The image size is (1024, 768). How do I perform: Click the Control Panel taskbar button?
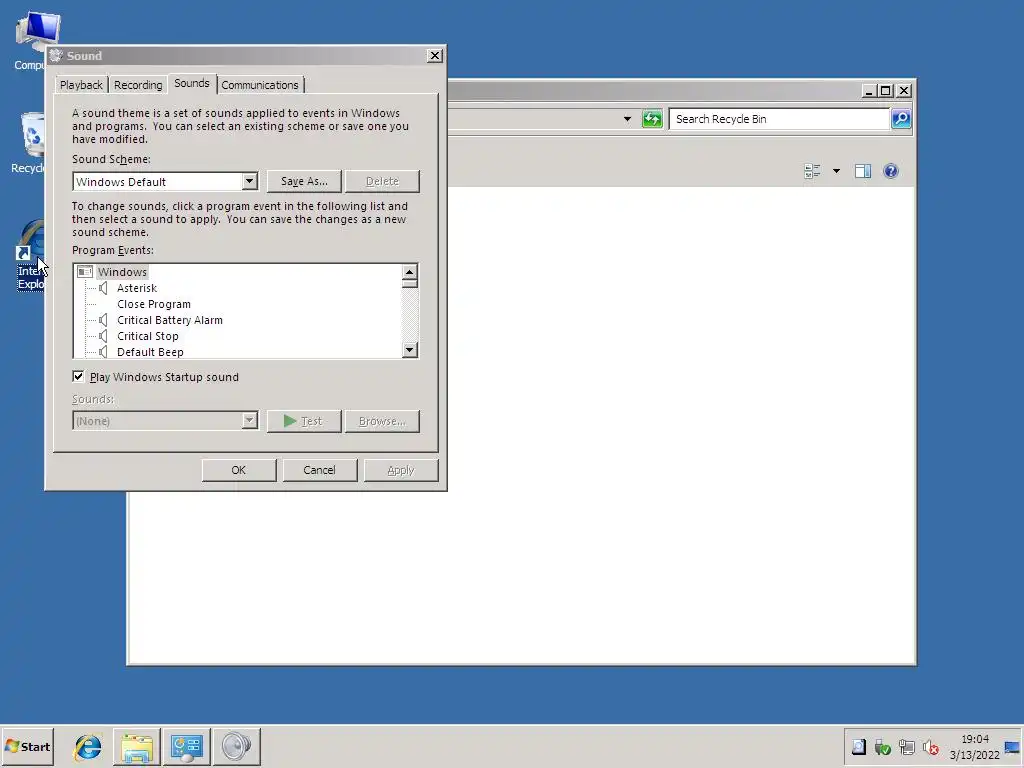point(187,746)
